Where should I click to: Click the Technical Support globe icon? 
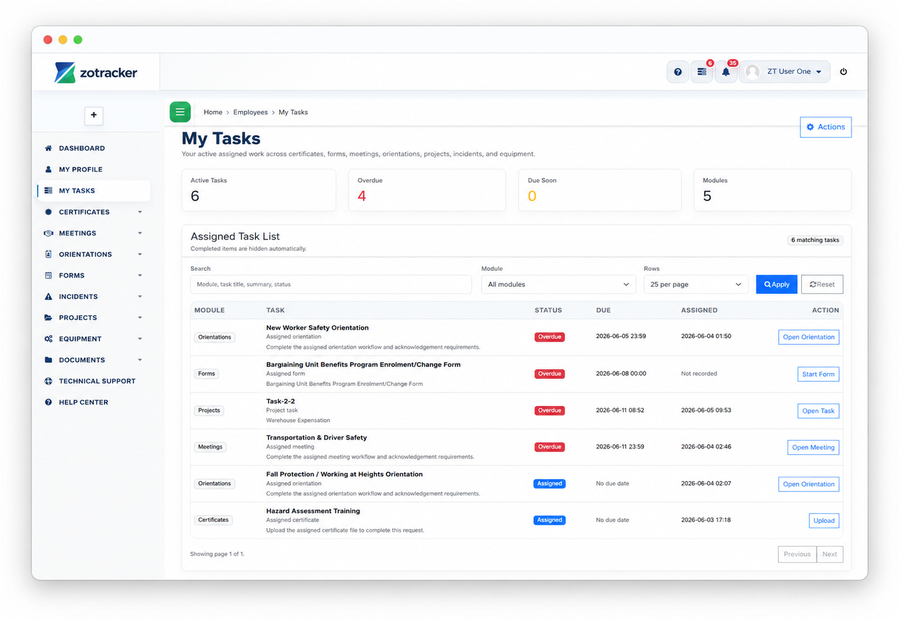coord(48,381)
